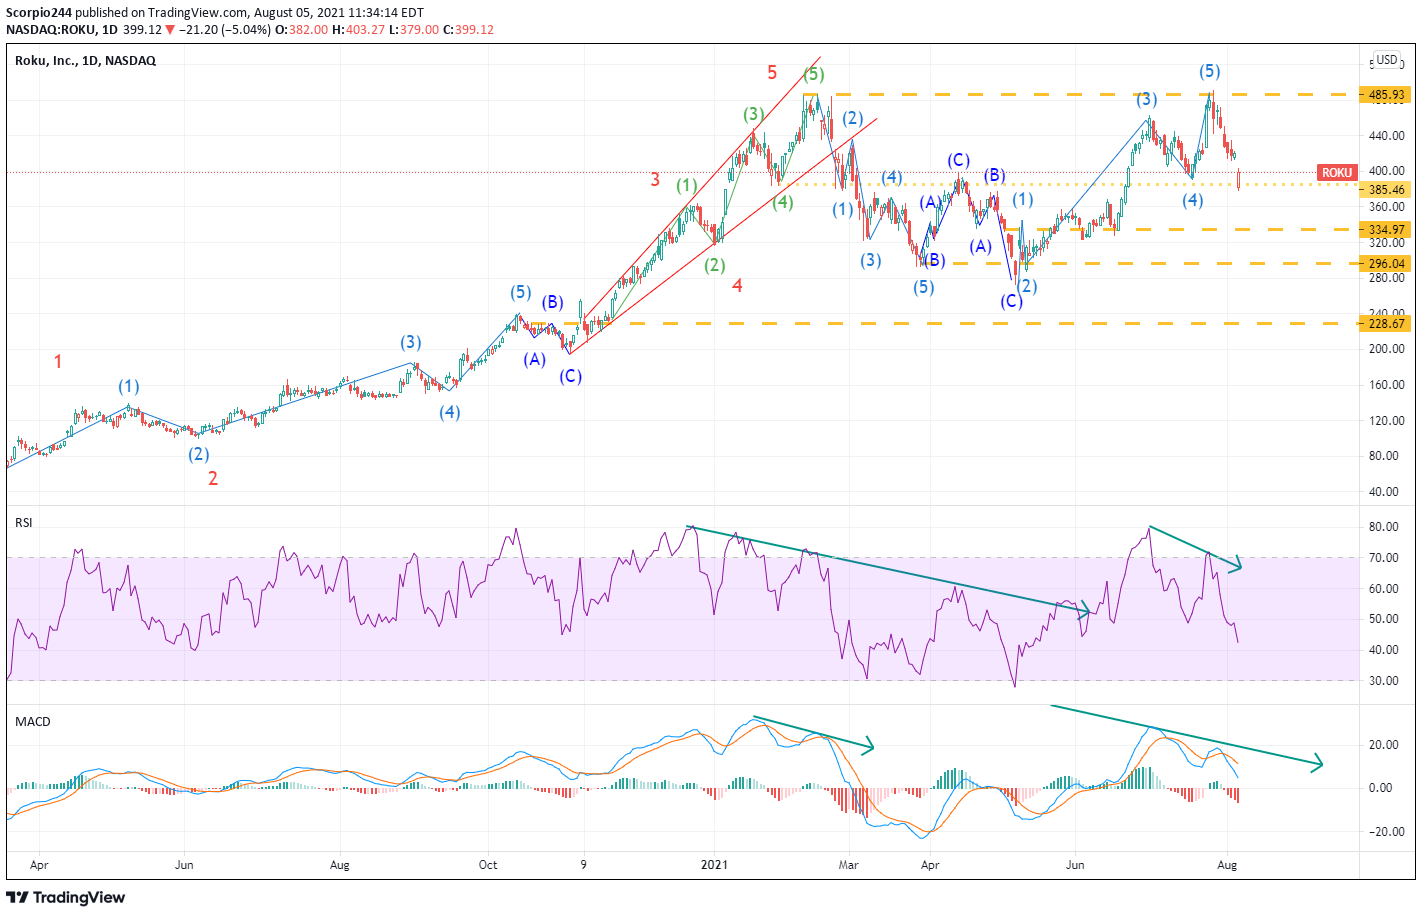
Task: Click the 2021 label on time axis
Action: (714, 864)
